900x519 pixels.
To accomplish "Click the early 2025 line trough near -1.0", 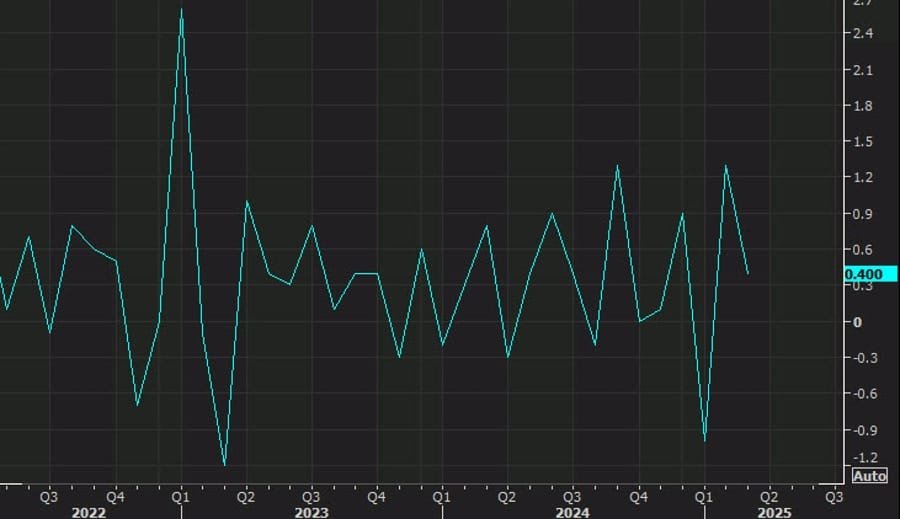I will (x=705, y=440).
